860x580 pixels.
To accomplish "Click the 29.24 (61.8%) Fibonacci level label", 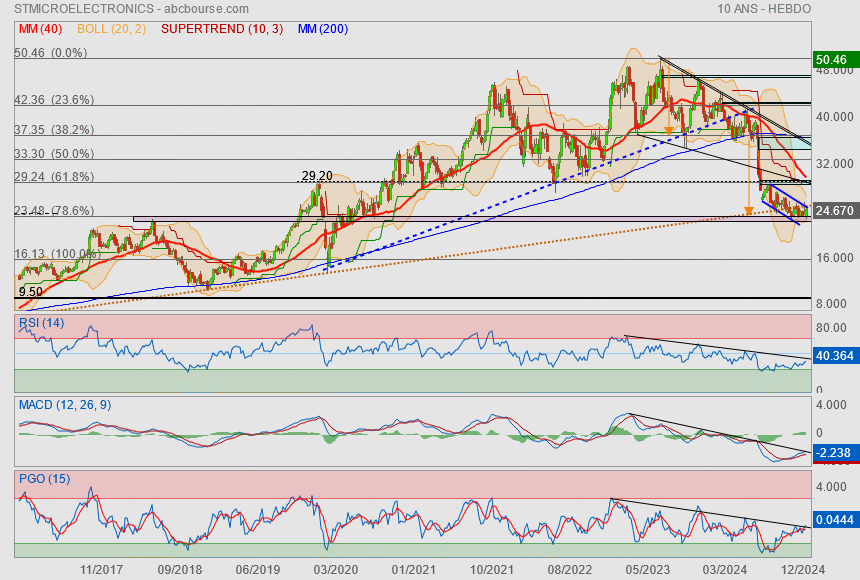I will [x=54, y=177].
